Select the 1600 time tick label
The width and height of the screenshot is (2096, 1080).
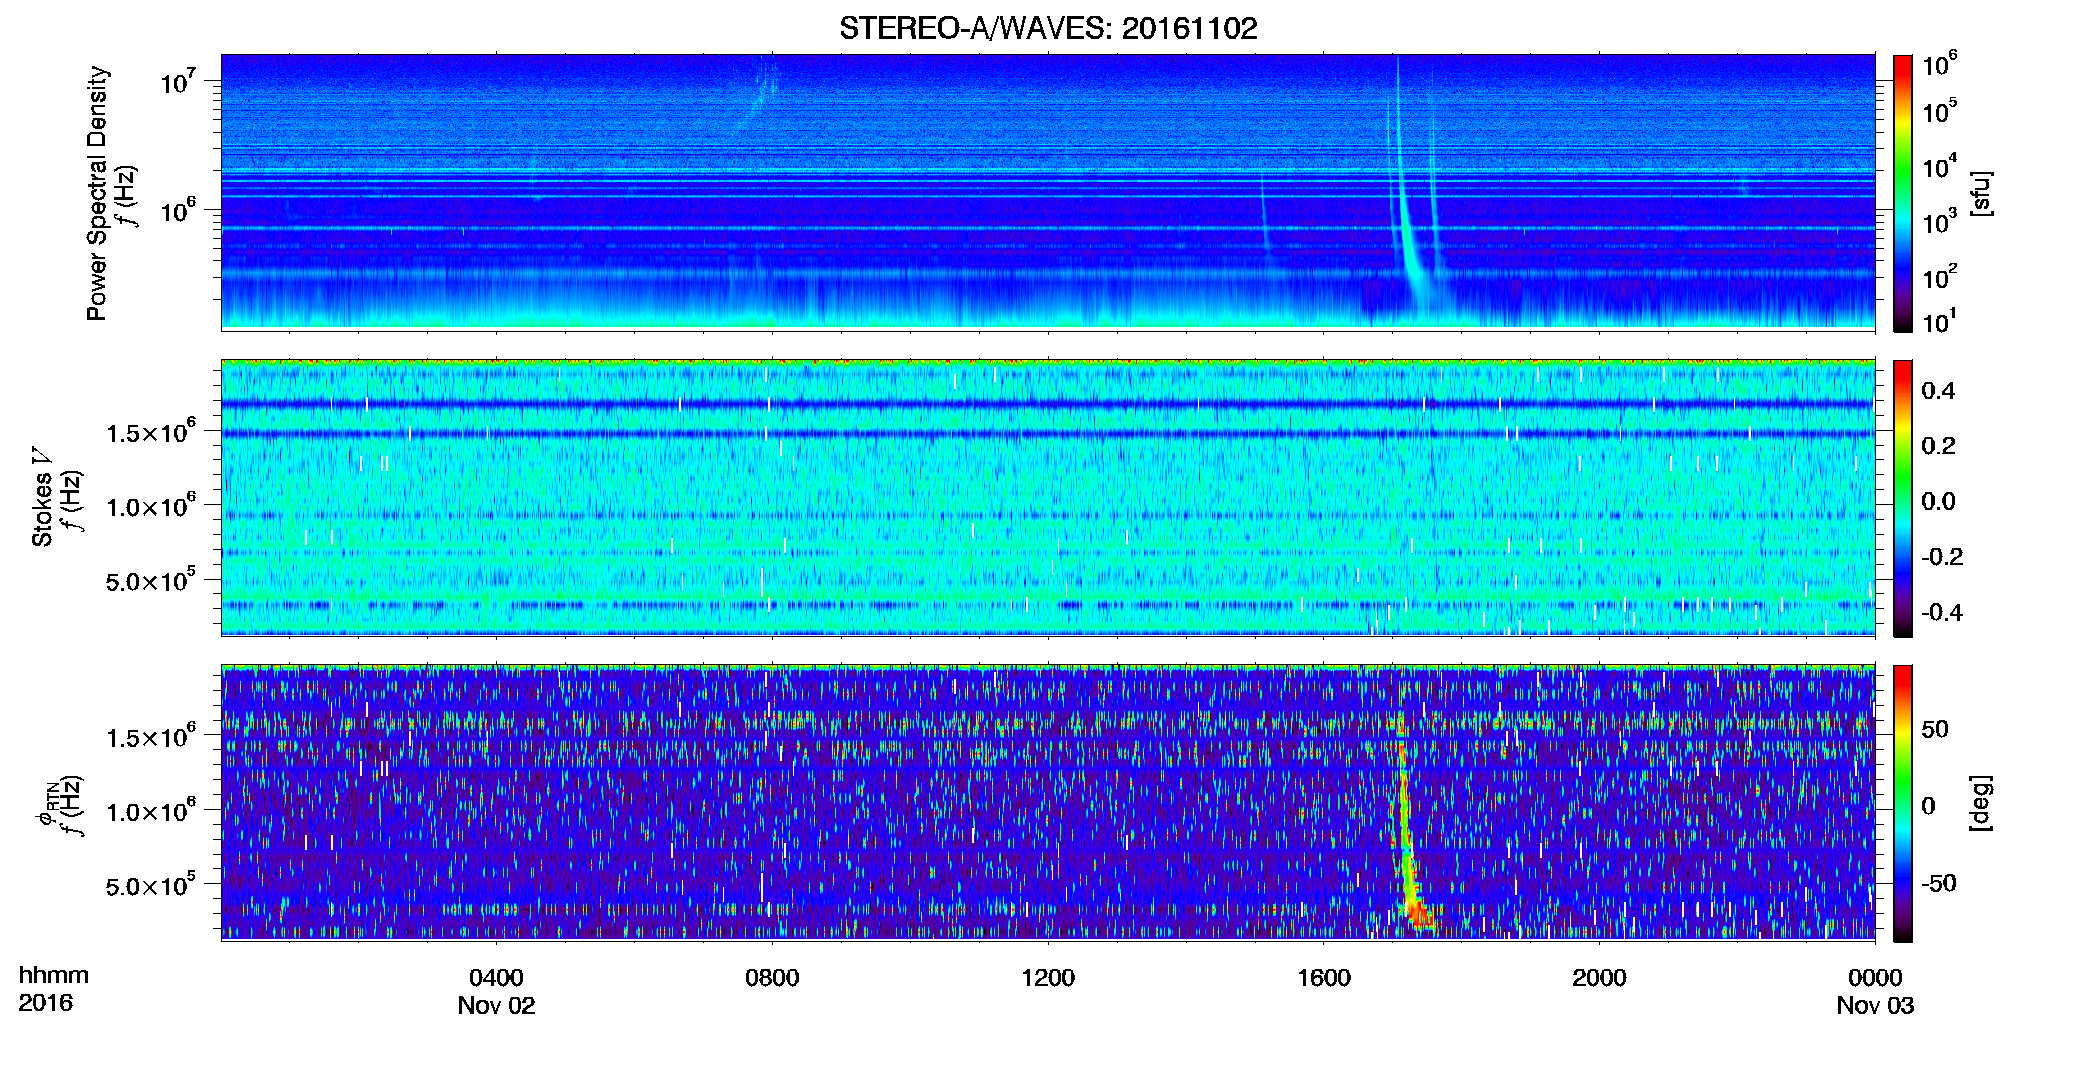coord(1324,978)
